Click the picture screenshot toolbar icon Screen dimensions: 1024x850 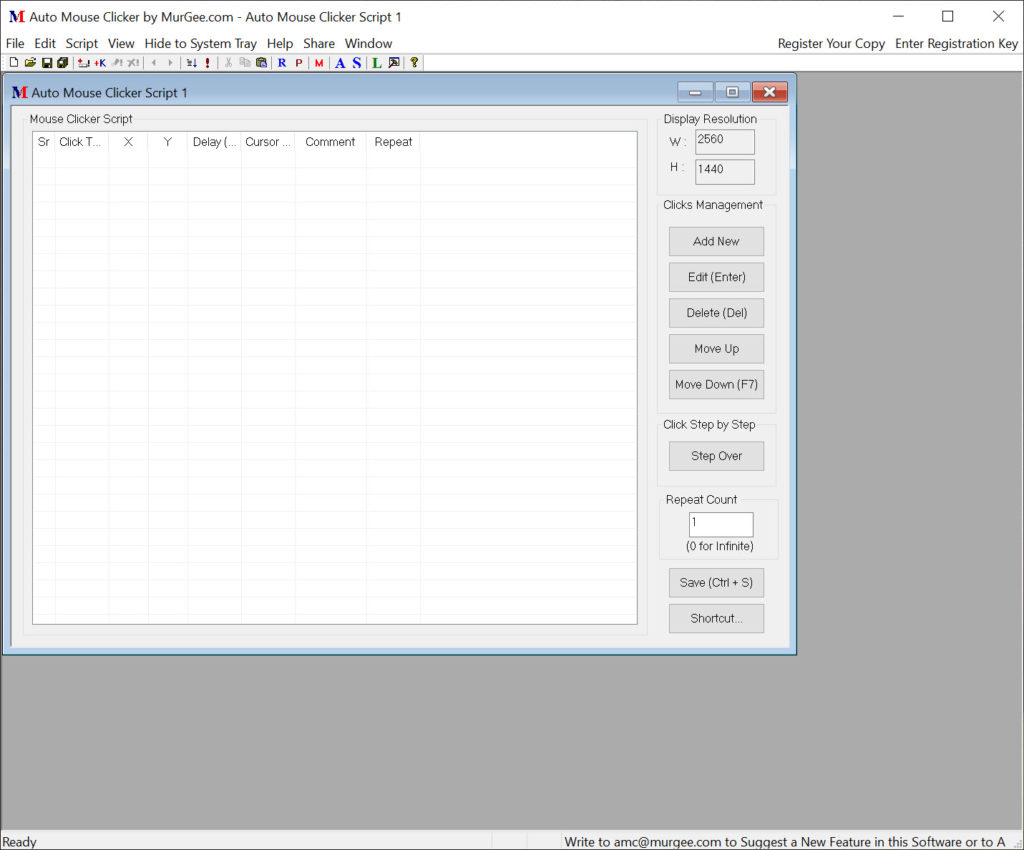coord(394,63)
